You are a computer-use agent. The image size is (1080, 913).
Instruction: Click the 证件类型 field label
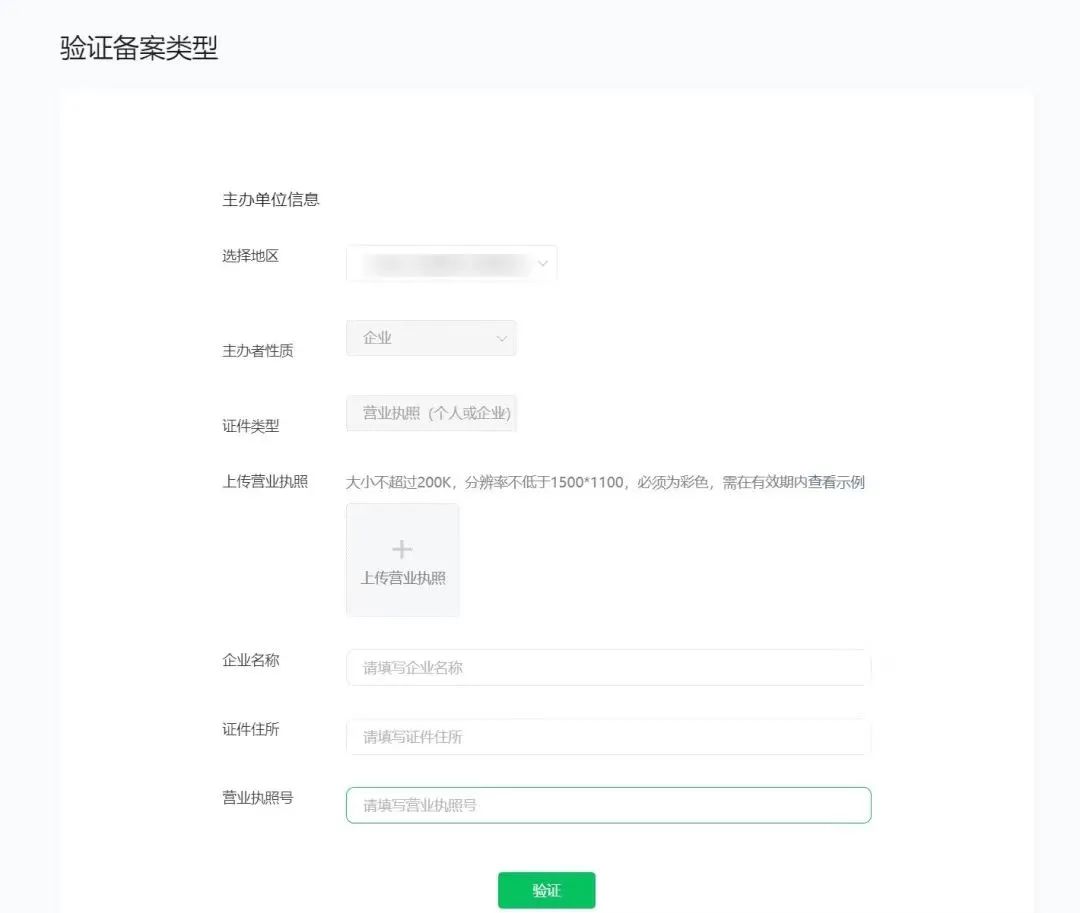(250, 426)
